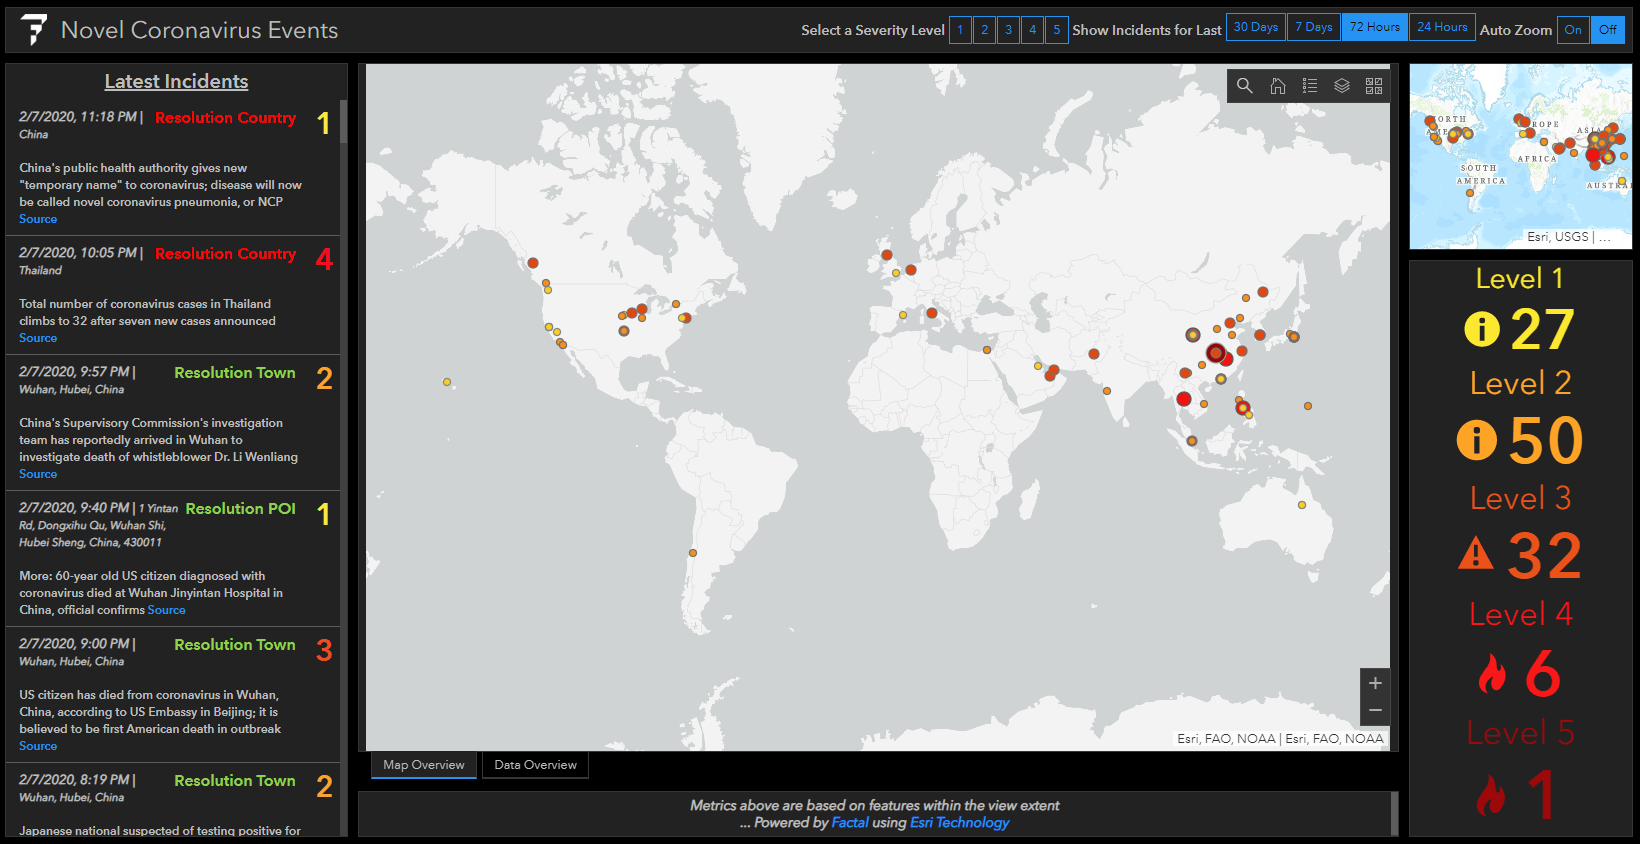1640x844 pixels.
Task: Click the Level 3 count 32
Action: tap(1544, 556)
